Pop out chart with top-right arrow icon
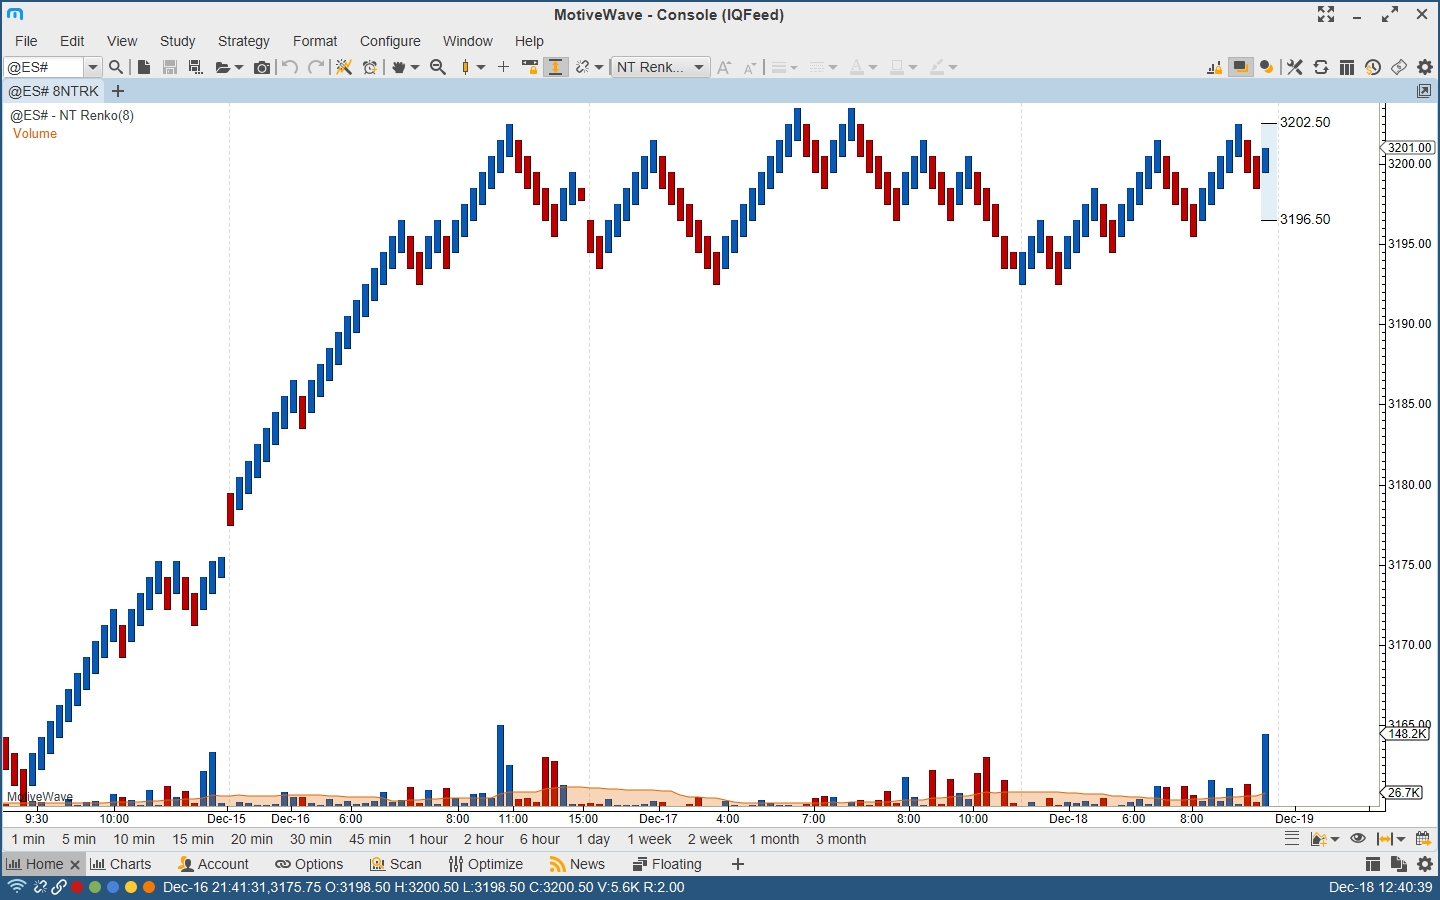Image resolution: width=1440 pixels, height=900 pixels. click(x=1424, y=91)
